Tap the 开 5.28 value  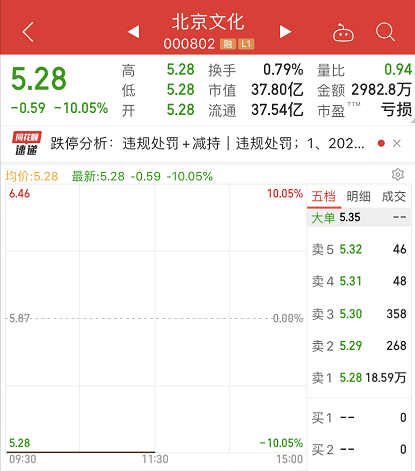(180, 110)
